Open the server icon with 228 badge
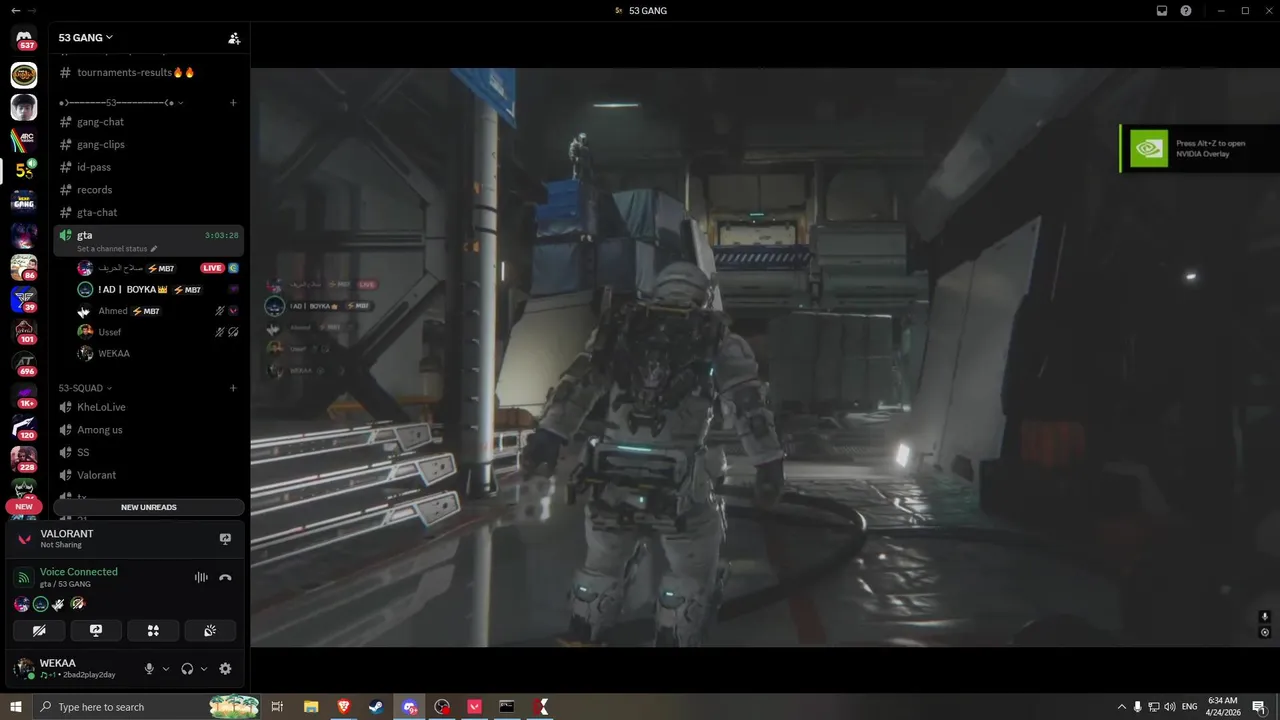The height and width of the screenshot is (720, 1280). tap(24, 459)
